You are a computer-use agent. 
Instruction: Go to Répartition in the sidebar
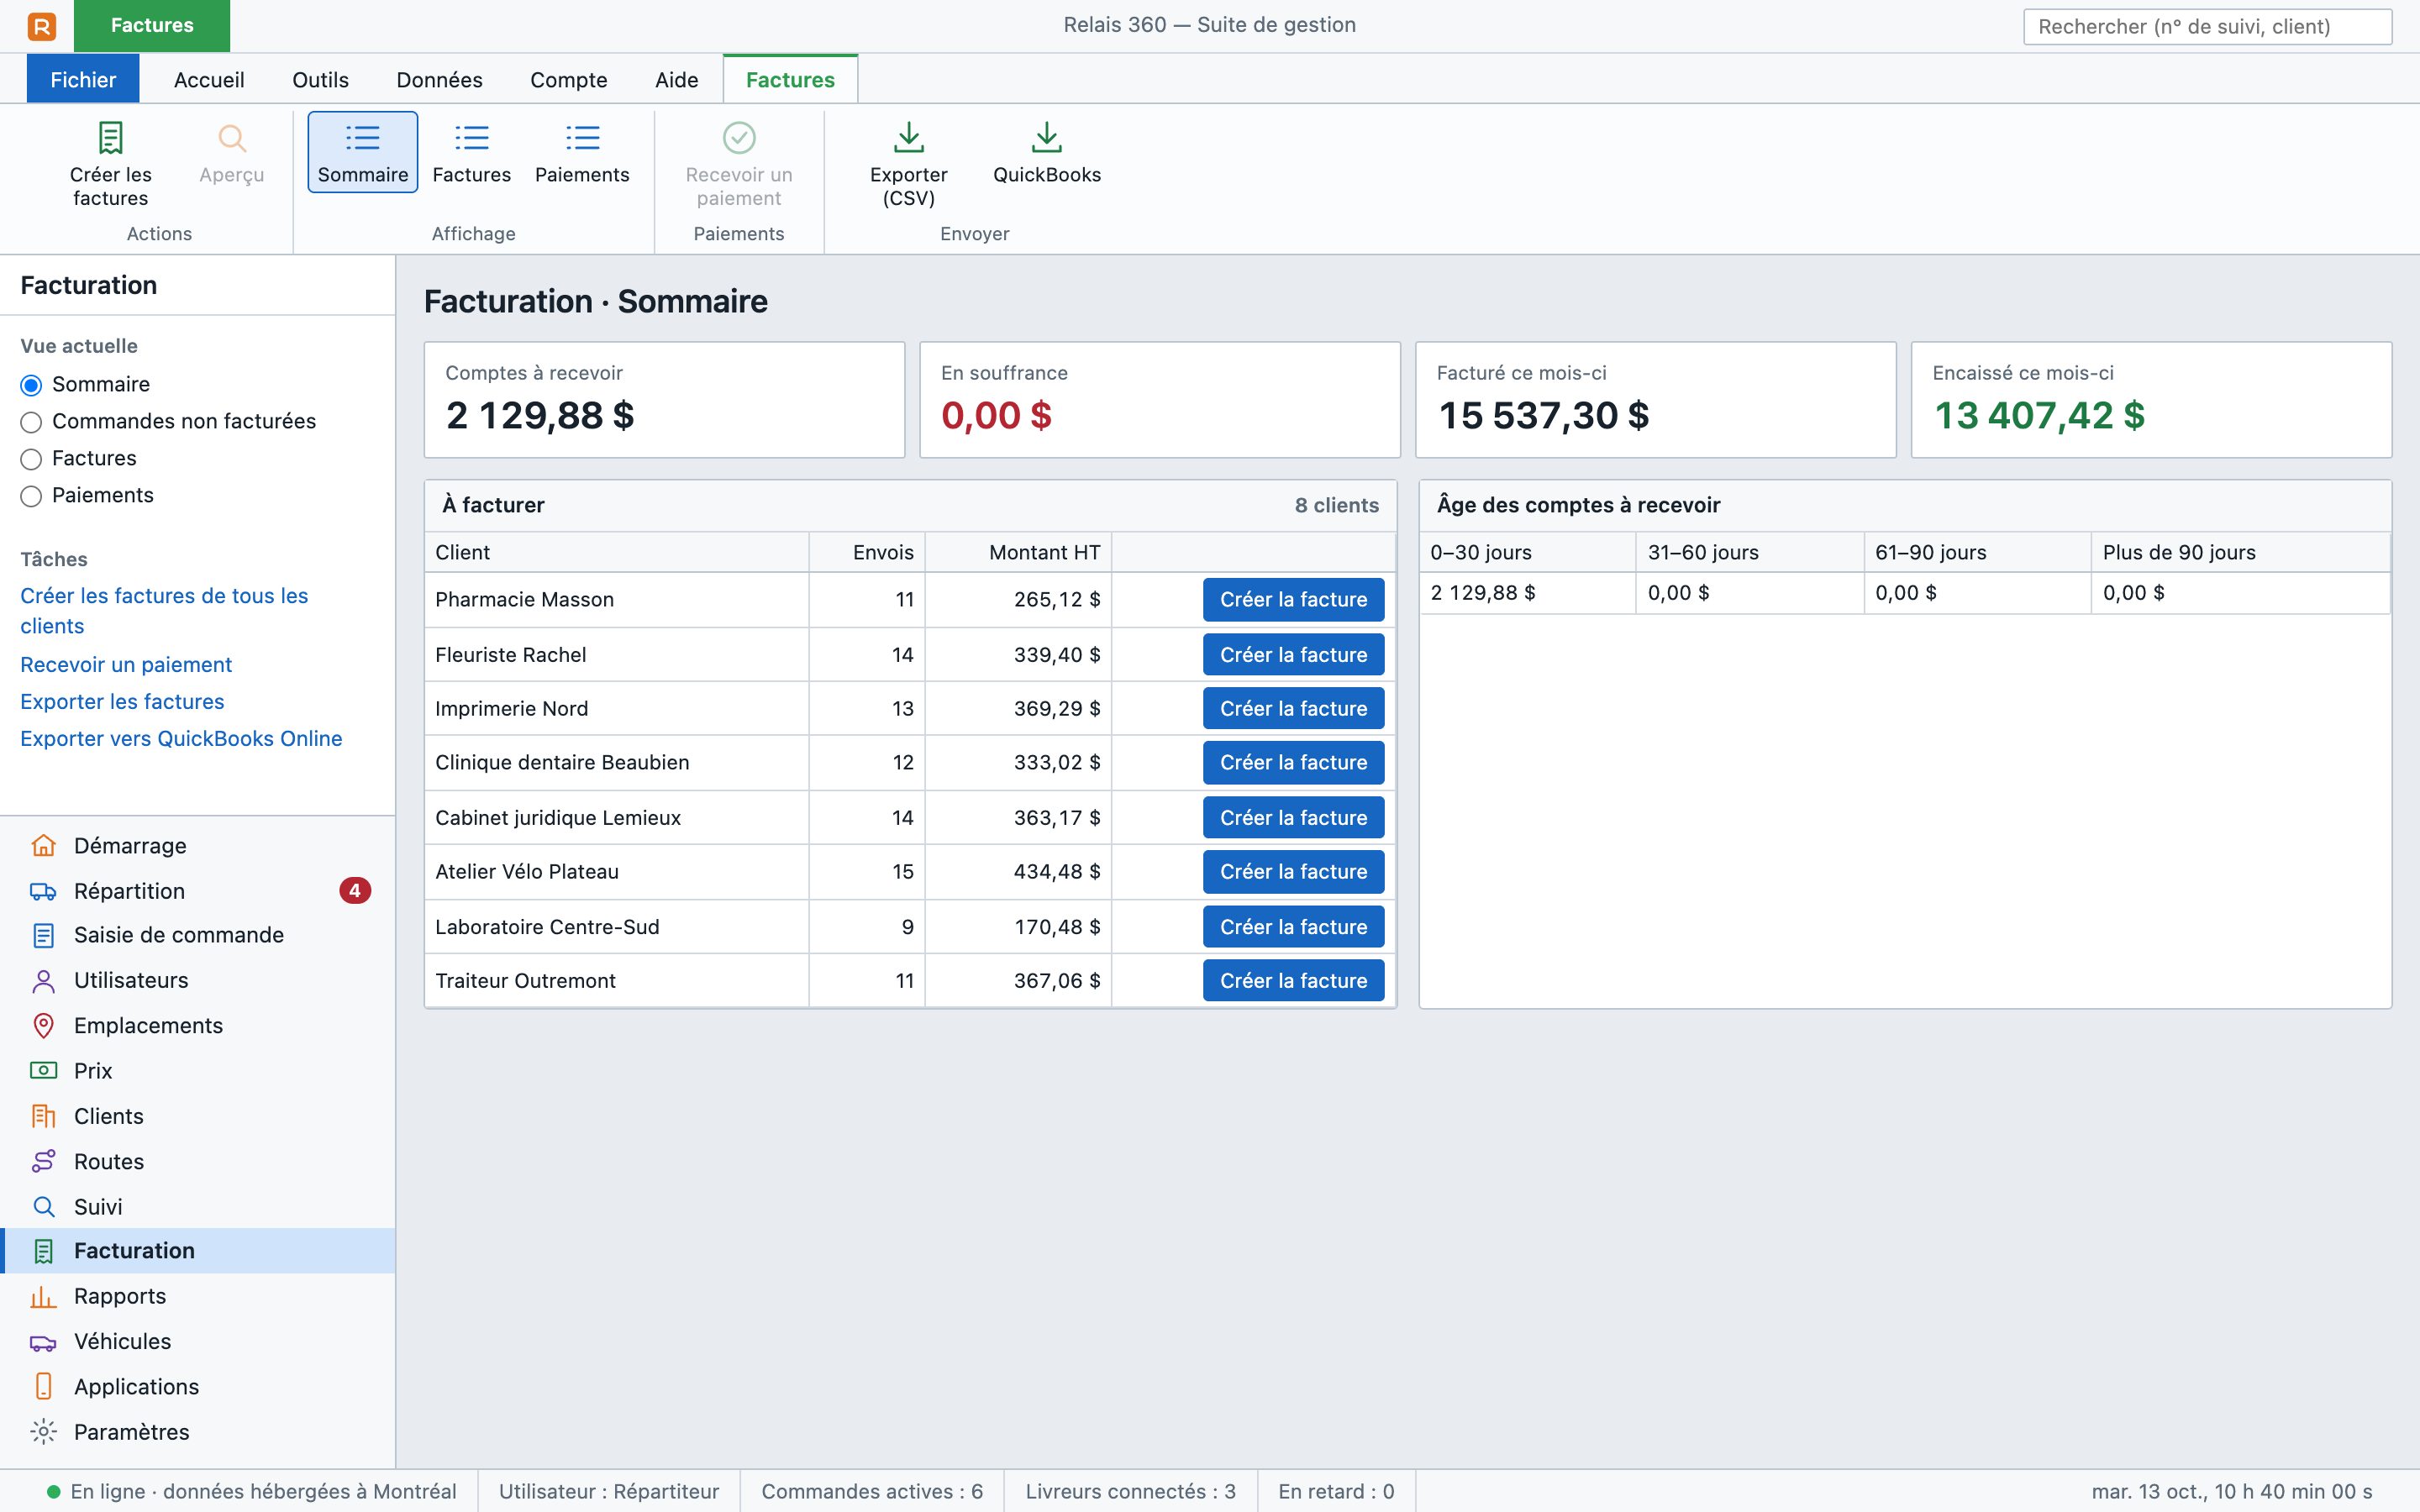[197, 891]
